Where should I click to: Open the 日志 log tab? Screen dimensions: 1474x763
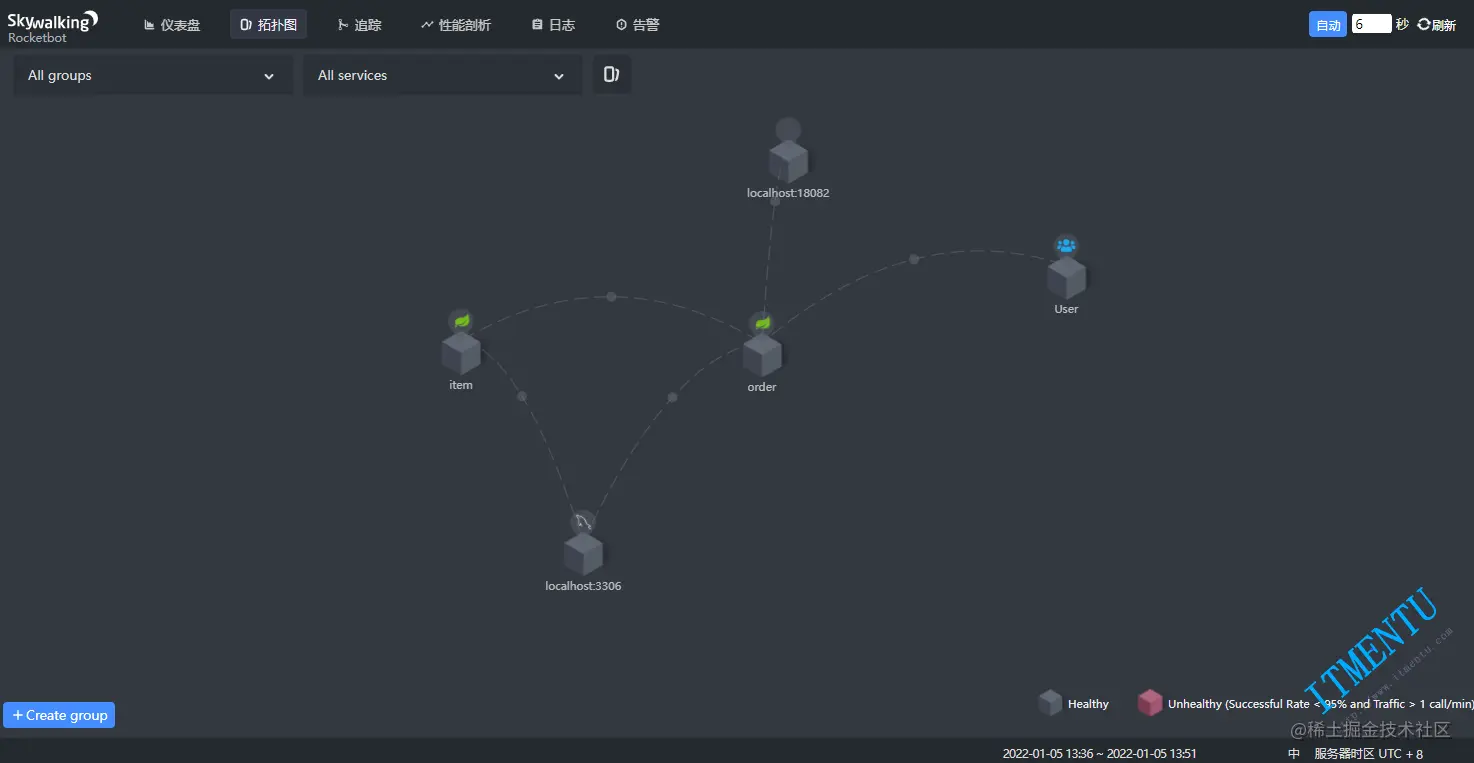point(553,25)
